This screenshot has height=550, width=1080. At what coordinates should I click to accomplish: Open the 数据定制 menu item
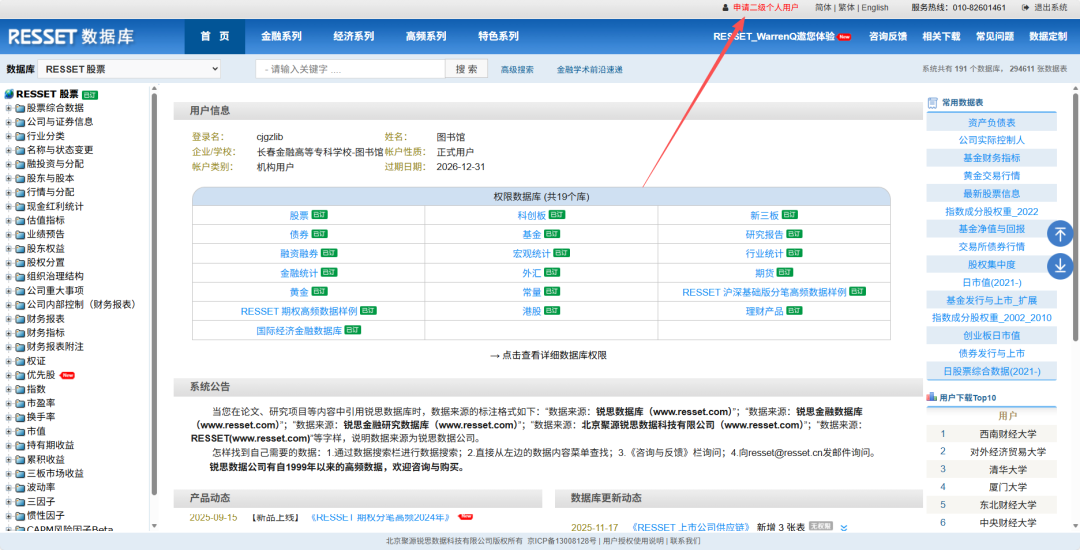(1048, 36)
